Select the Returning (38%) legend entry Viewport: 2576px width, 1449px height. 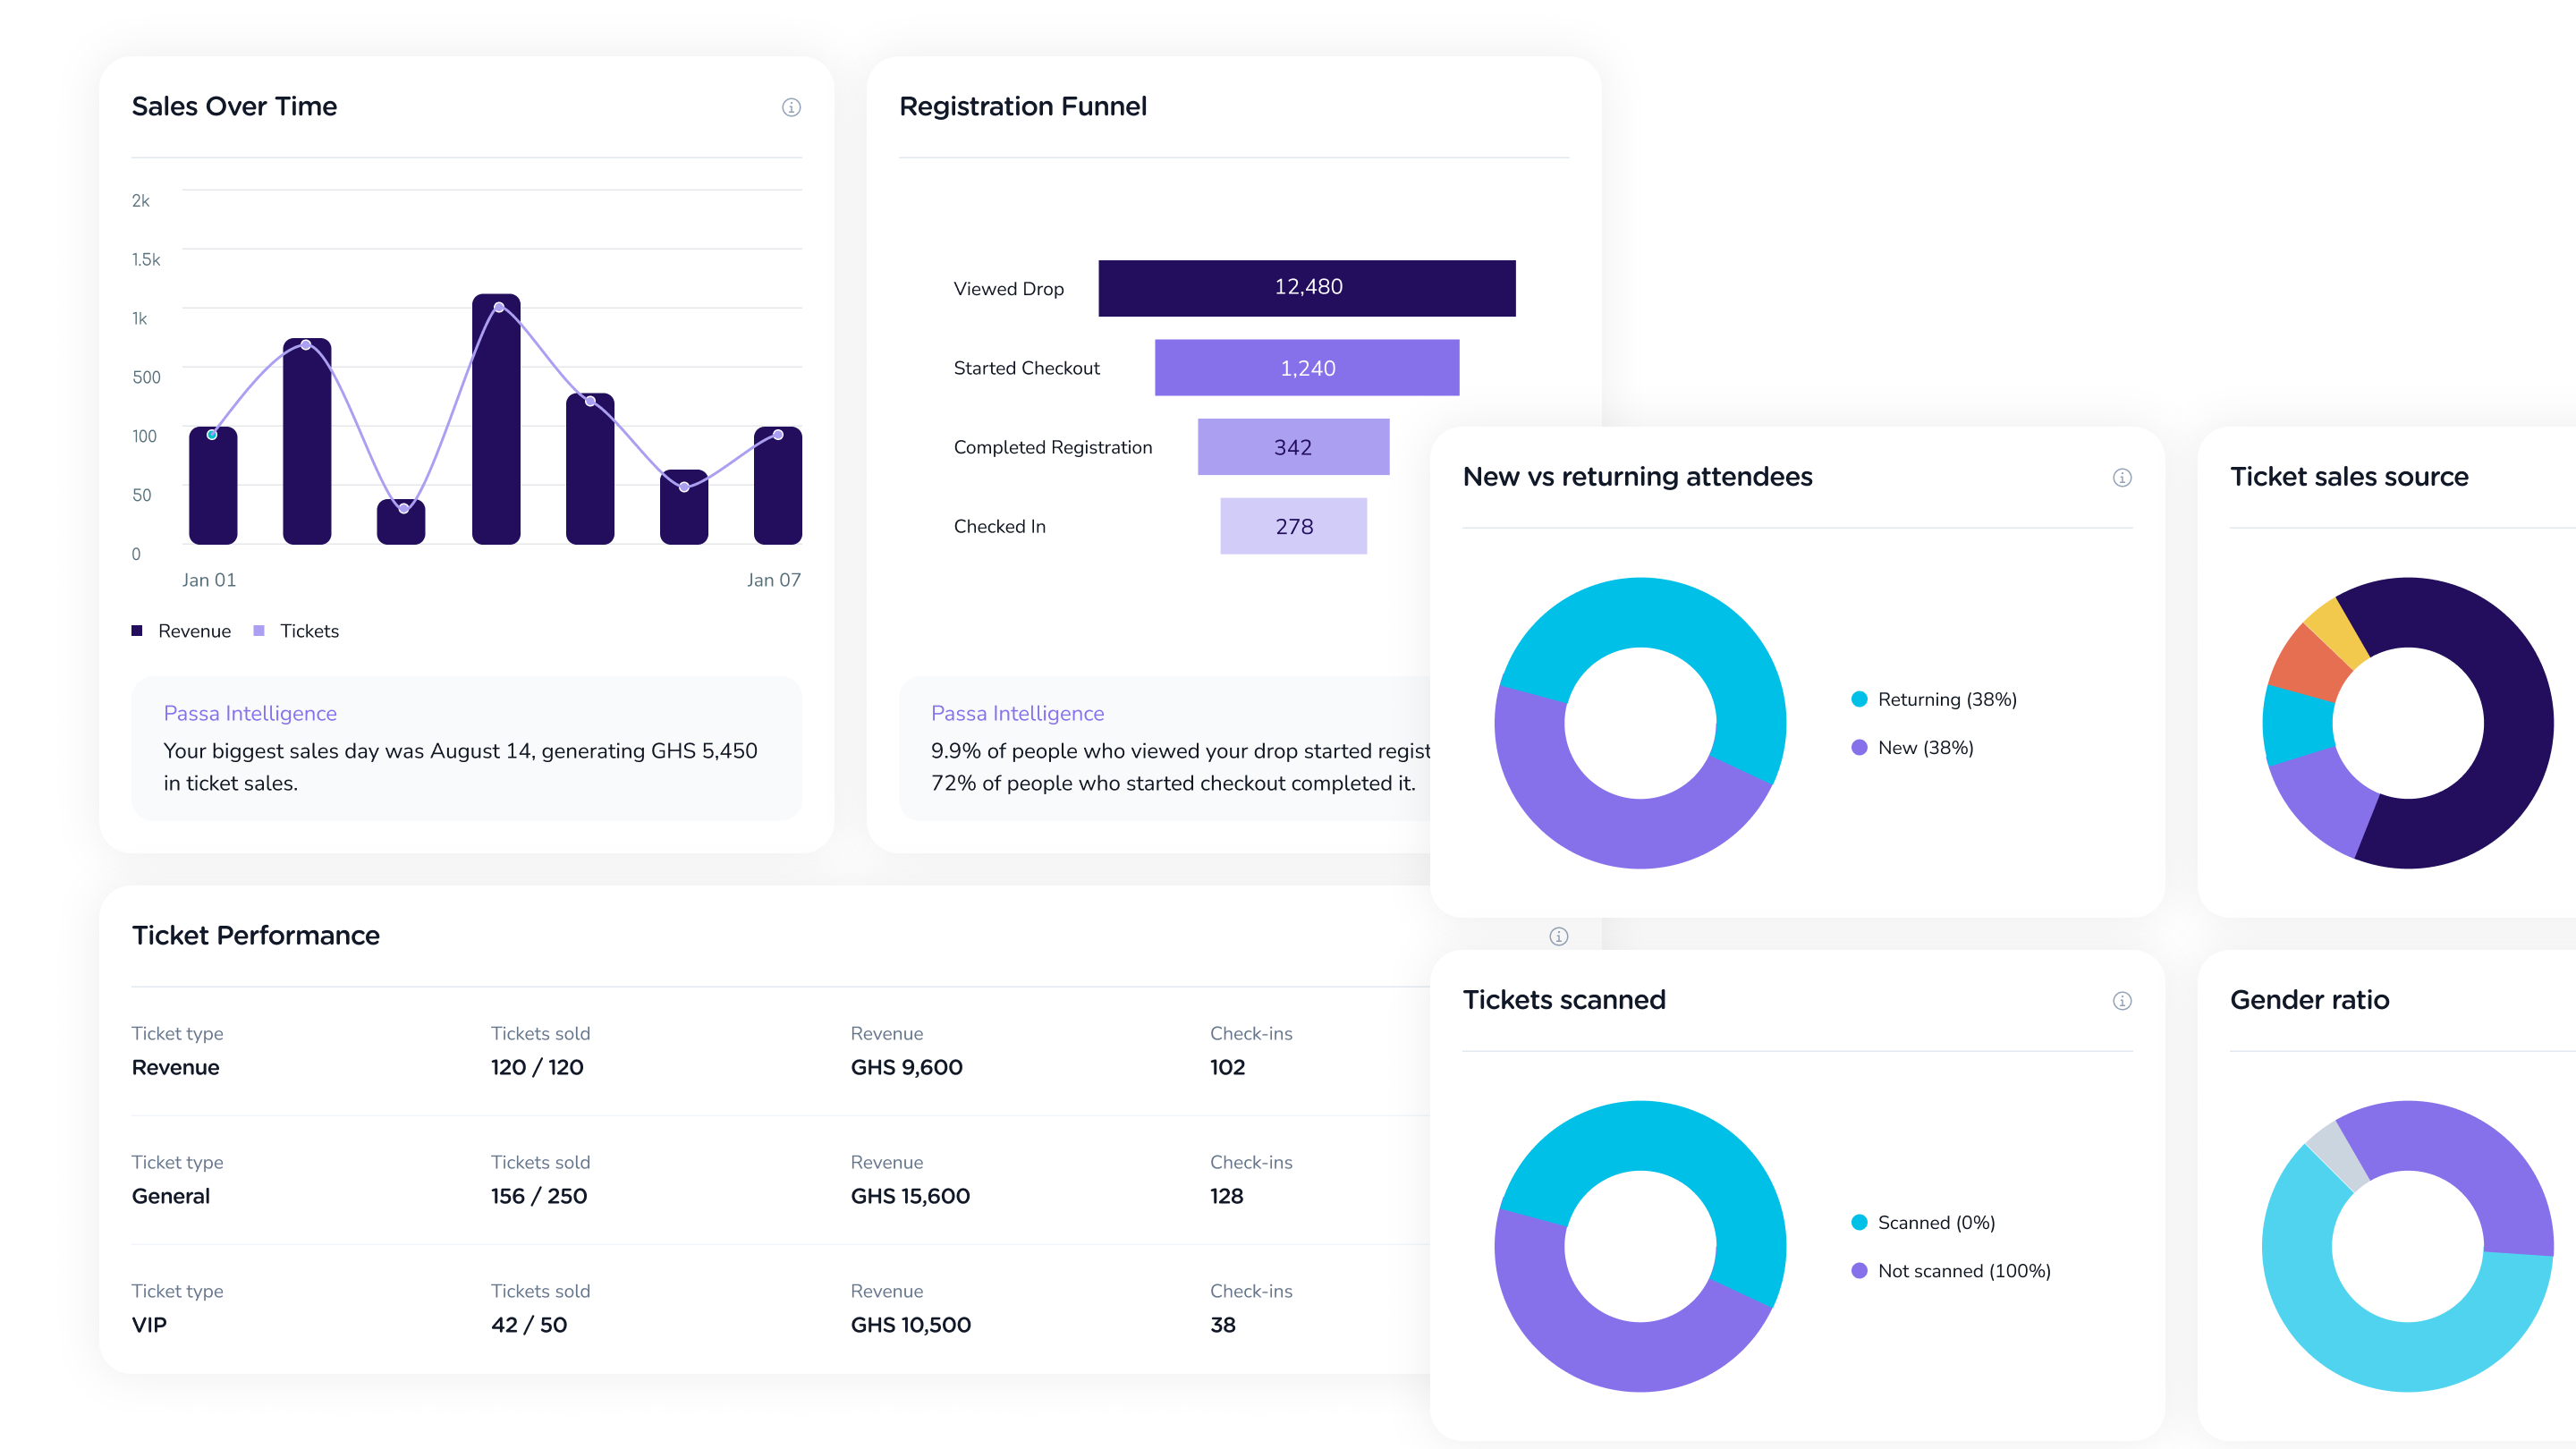pos(1934,699)
